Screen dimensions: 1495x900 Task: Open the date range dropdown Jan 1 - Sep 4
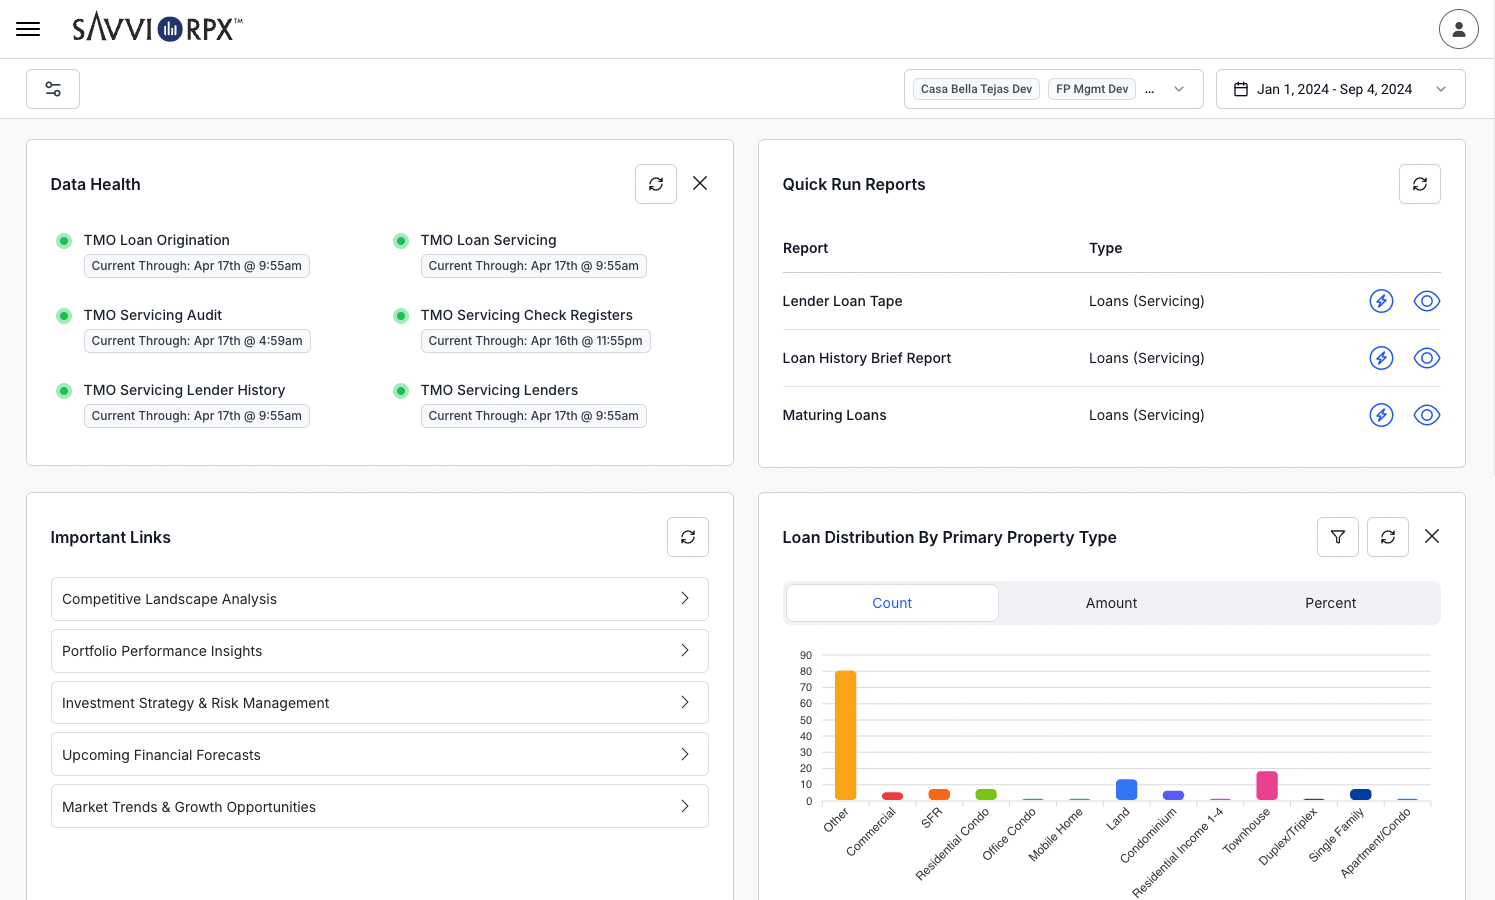(x=1340, y=89)
